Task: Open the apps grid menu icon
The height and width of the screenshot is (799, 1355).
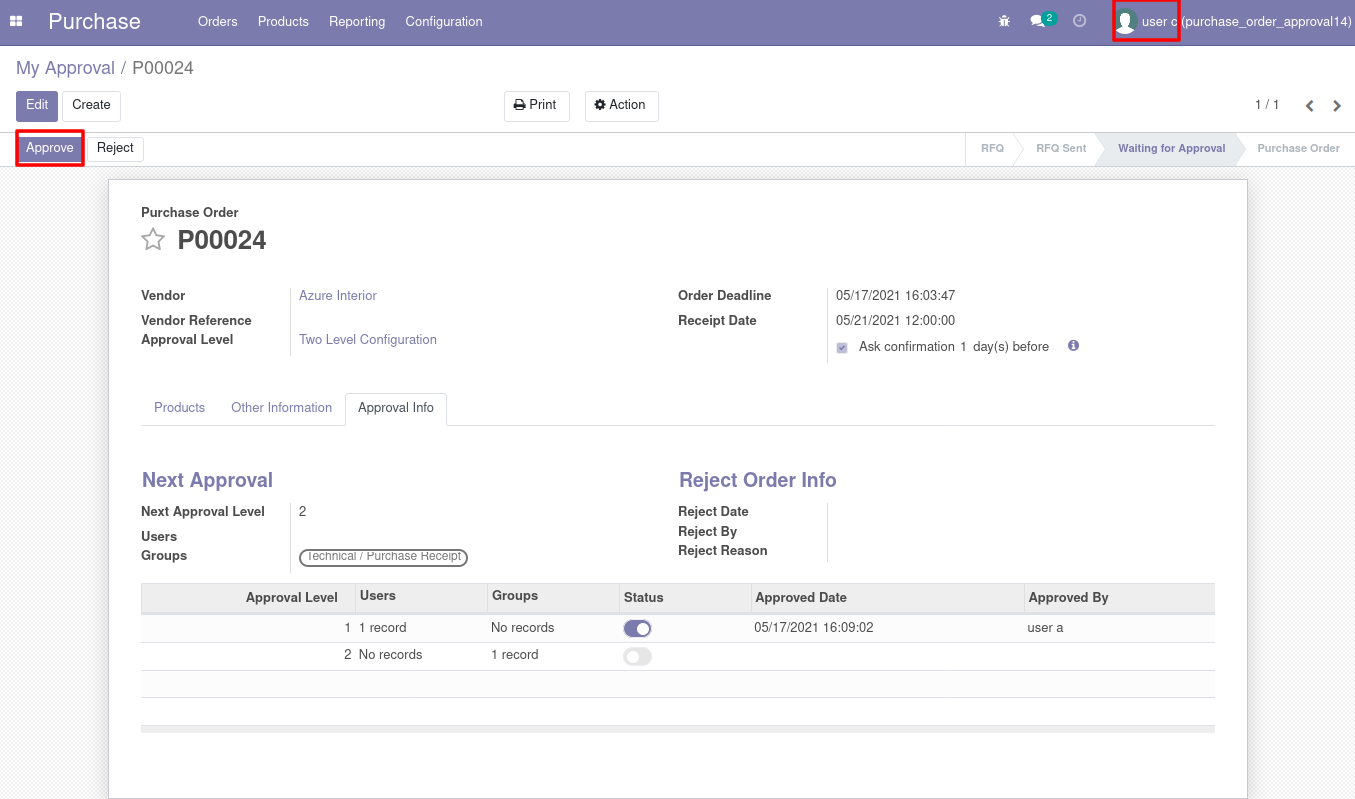Action: pos(16,21)
